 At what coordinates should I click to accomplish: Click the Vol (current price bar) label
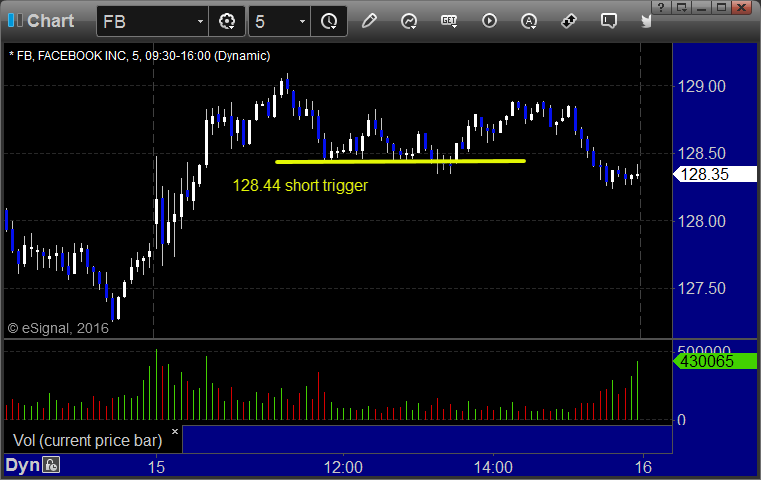coord(87,440)
